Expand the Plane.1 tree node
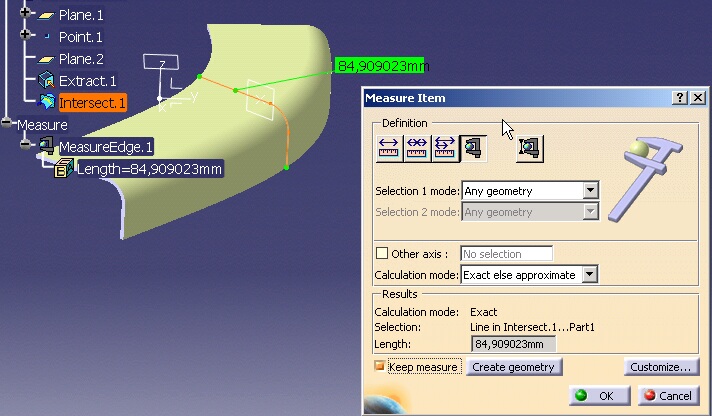 coord(26,15)
